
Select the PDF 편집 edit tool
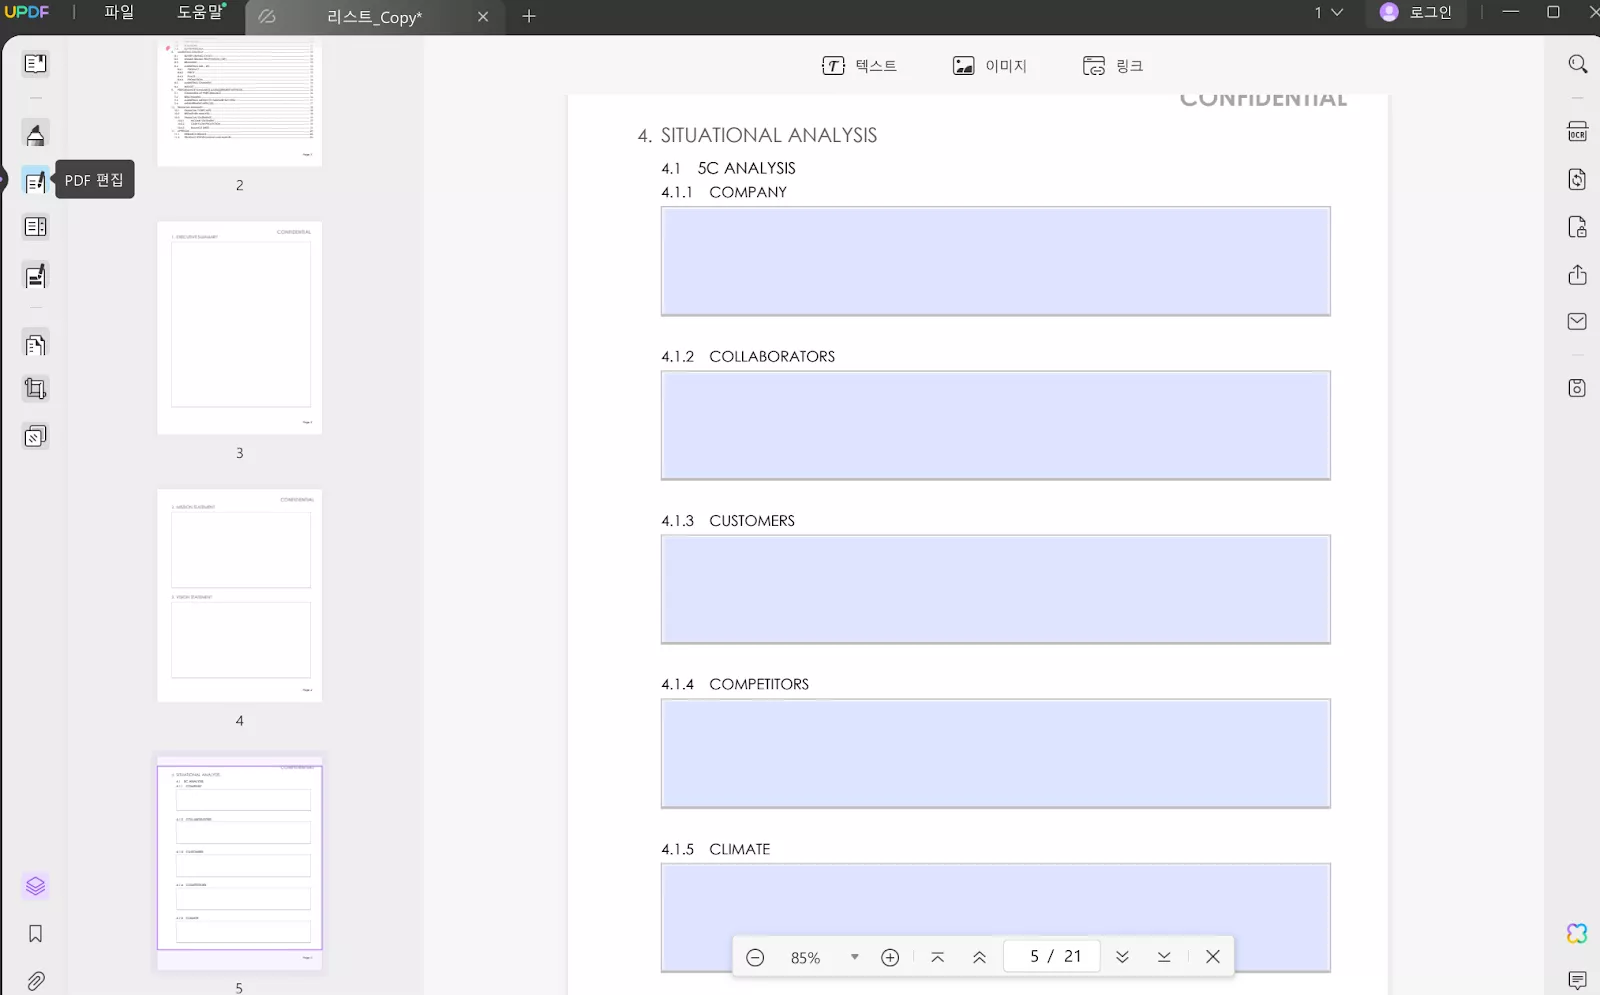tap(35, 181)
